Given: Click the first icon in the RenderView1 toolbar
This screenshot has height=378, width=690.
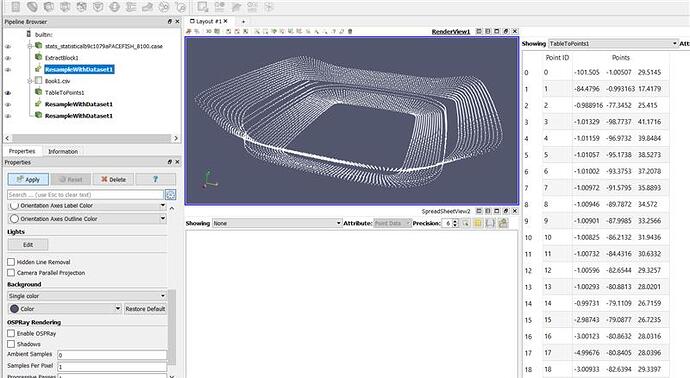Looking at the screenshot, I should tap(189, 32).
